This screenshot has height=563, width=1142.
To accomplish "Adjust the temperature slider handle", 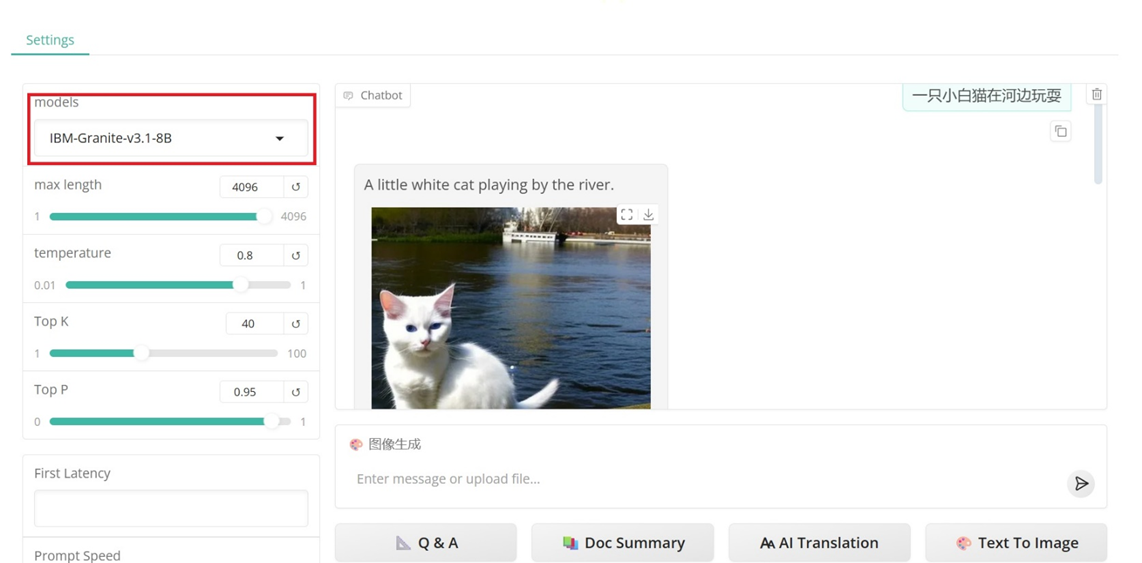I will (x=240, y=285).
